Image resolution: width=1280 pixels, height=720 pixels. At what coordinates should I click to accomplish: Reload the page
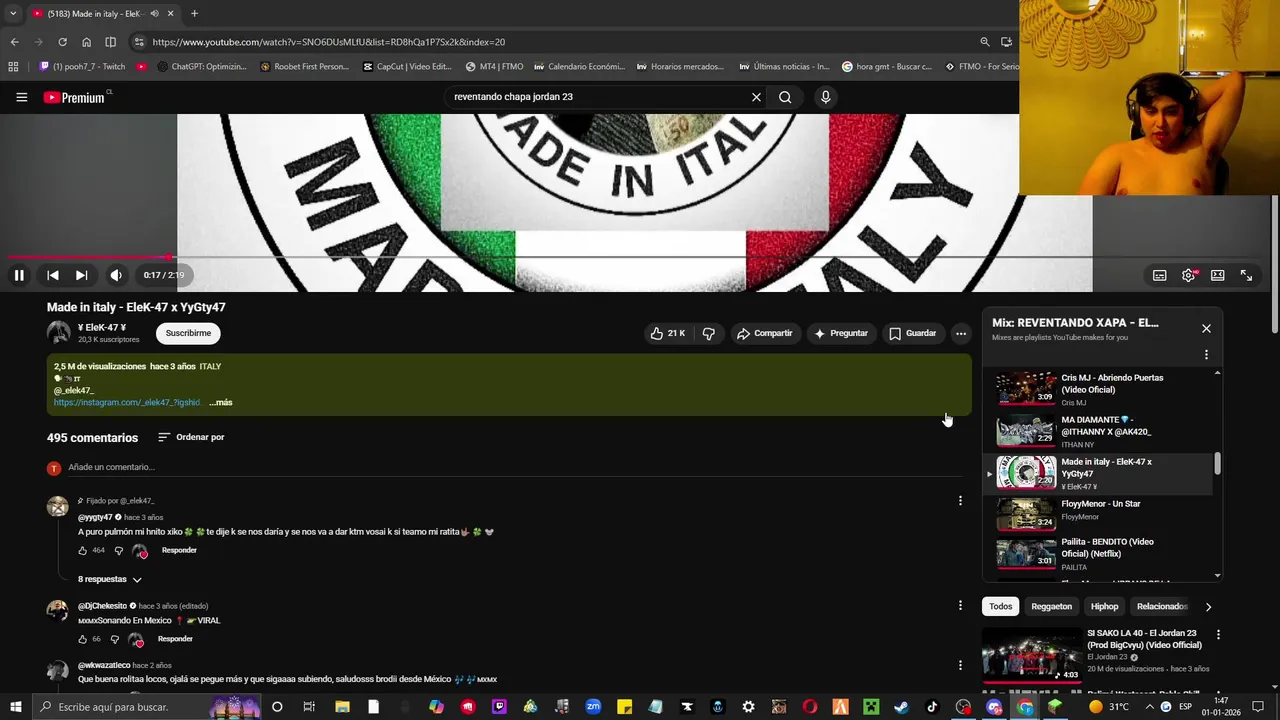(x=62, y=42)
